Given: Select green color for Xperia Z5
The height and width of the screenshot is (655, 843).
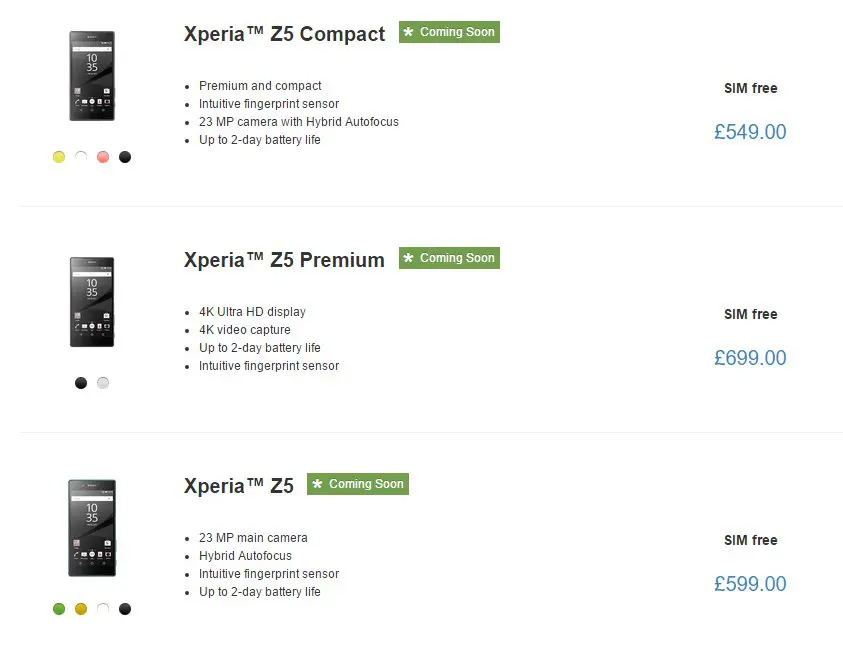Looking at the screenshot, I should pyautogui.click(x=59, y=609).
